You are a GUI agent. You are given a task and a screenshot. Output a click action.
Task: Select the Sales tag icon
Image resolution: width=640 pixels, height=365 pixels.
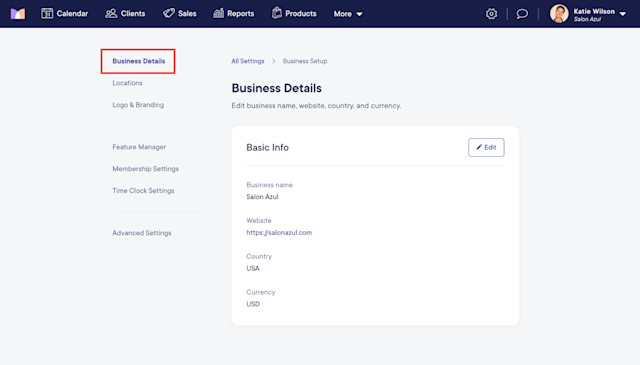[169, 13]
